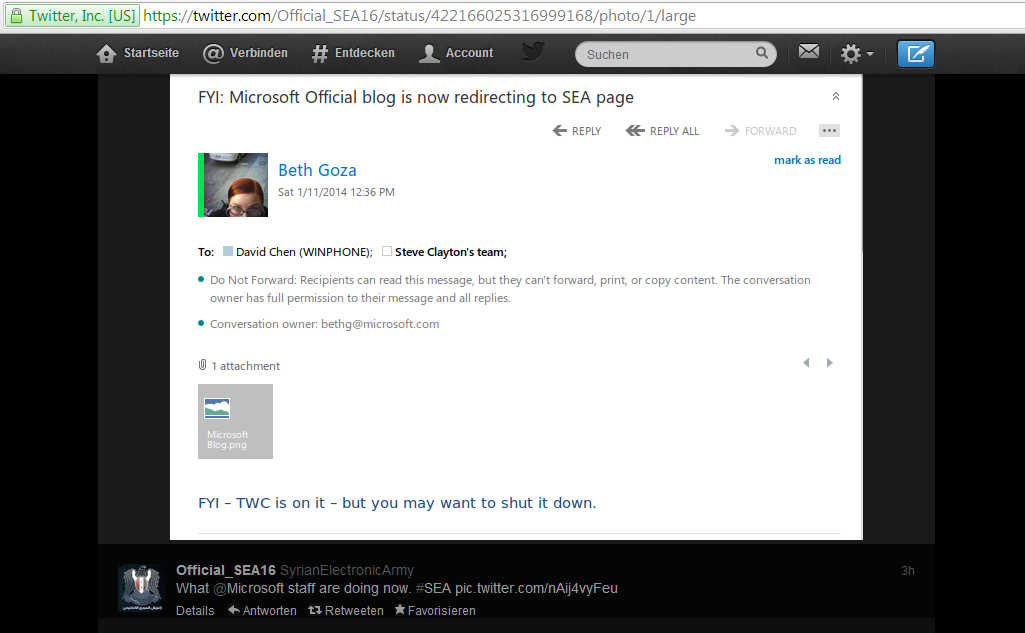The width and height of the screenshot is (1025, 633).
Task: Click the paperclip attachment icon
Action: point(203,365)
